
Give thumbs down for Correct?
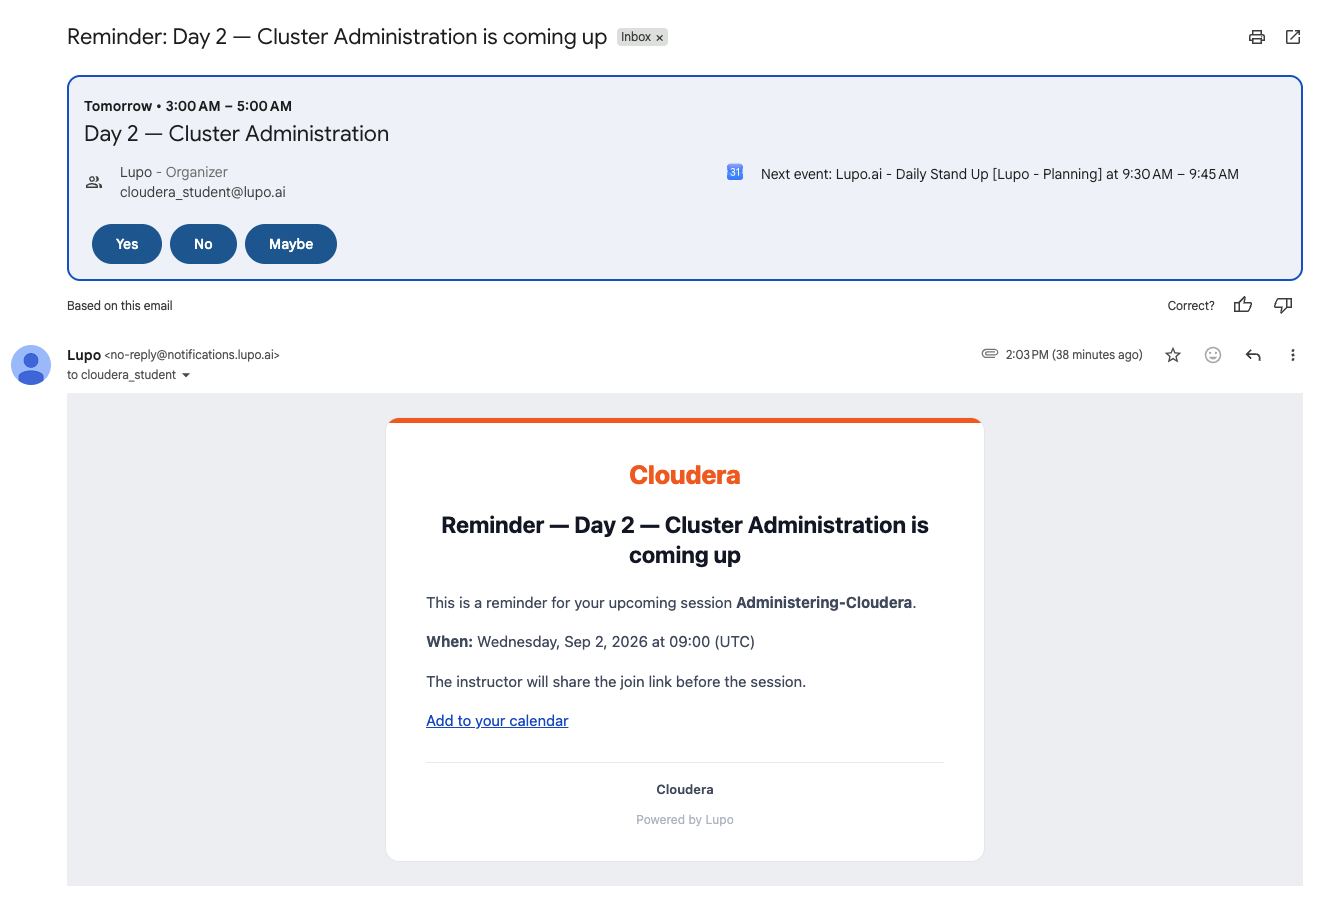(x=1283, y=305)
